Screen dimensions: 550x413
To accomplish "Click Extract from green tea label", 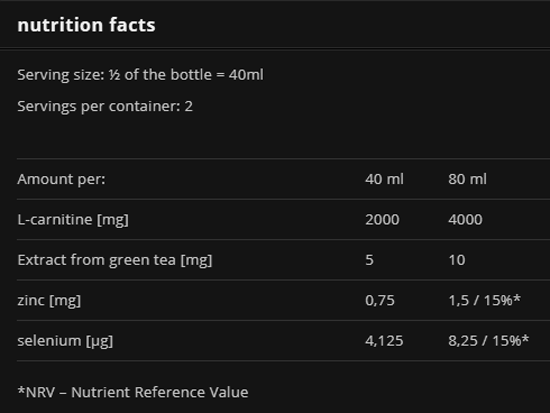I will (115, 260).
